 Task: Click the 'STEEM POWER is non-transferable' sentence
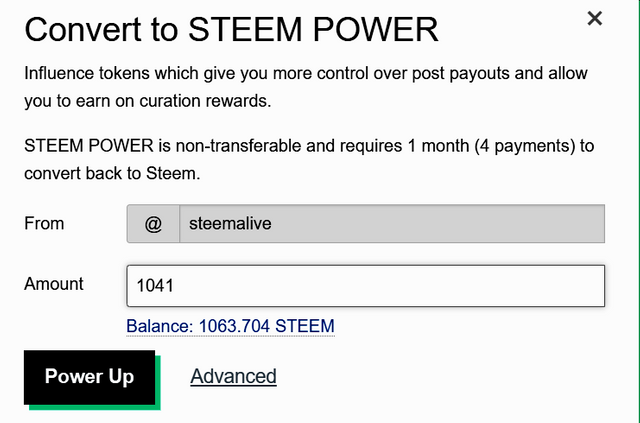pos(165,146)
